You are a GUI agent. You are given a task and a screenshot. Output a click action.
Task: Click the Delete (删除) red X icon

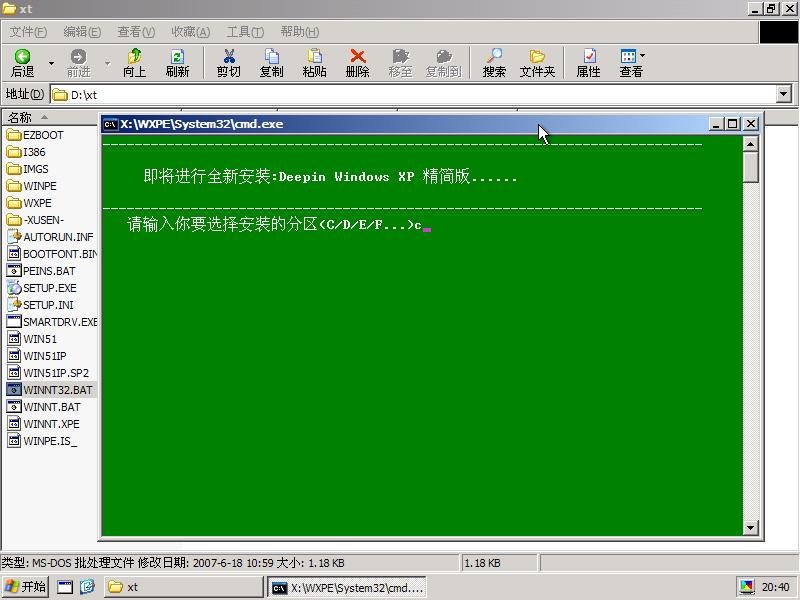click(x=358, y=56)
